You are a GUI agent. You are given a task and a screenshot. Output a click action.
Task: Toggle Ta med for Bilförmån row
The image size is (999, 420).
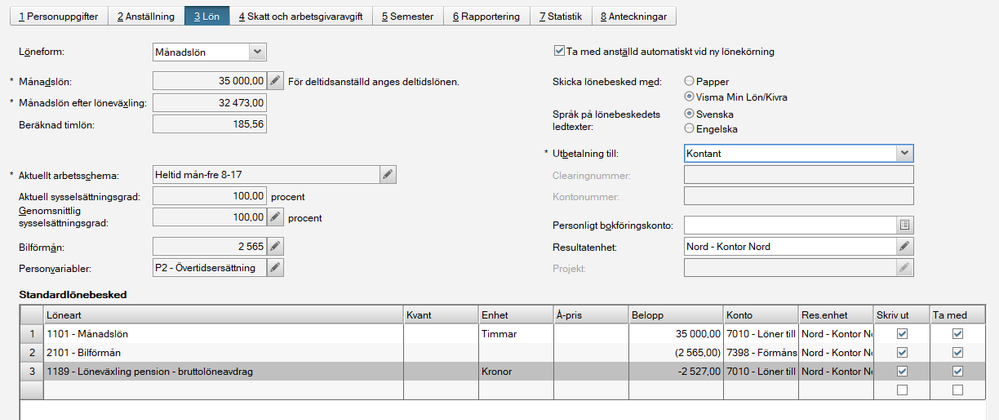coord(958,352)
